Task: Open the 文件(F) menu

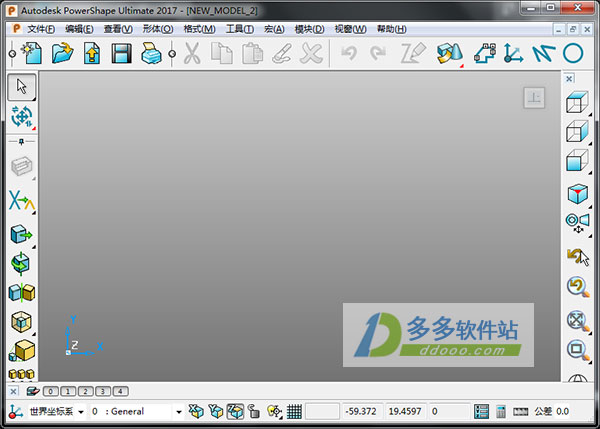Action: click(41, 29)
